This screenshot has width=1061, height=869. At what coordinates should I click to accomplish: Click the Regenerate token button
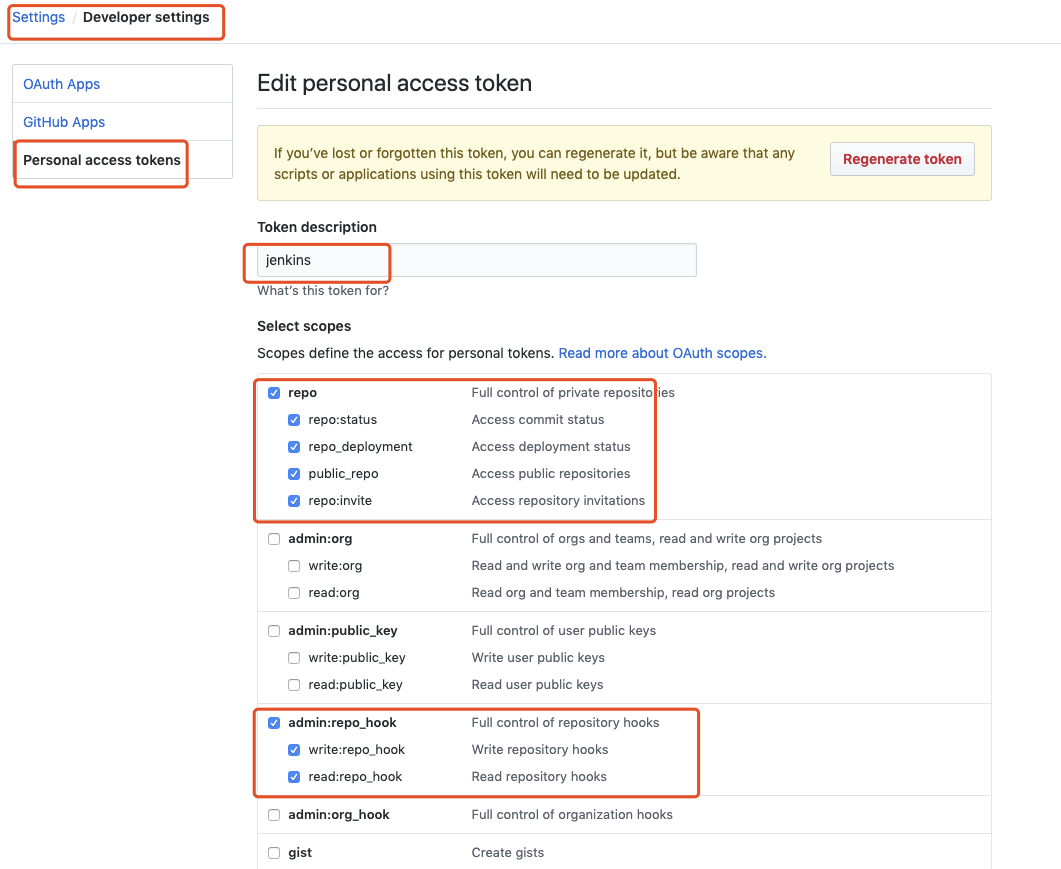coord(902,159)
